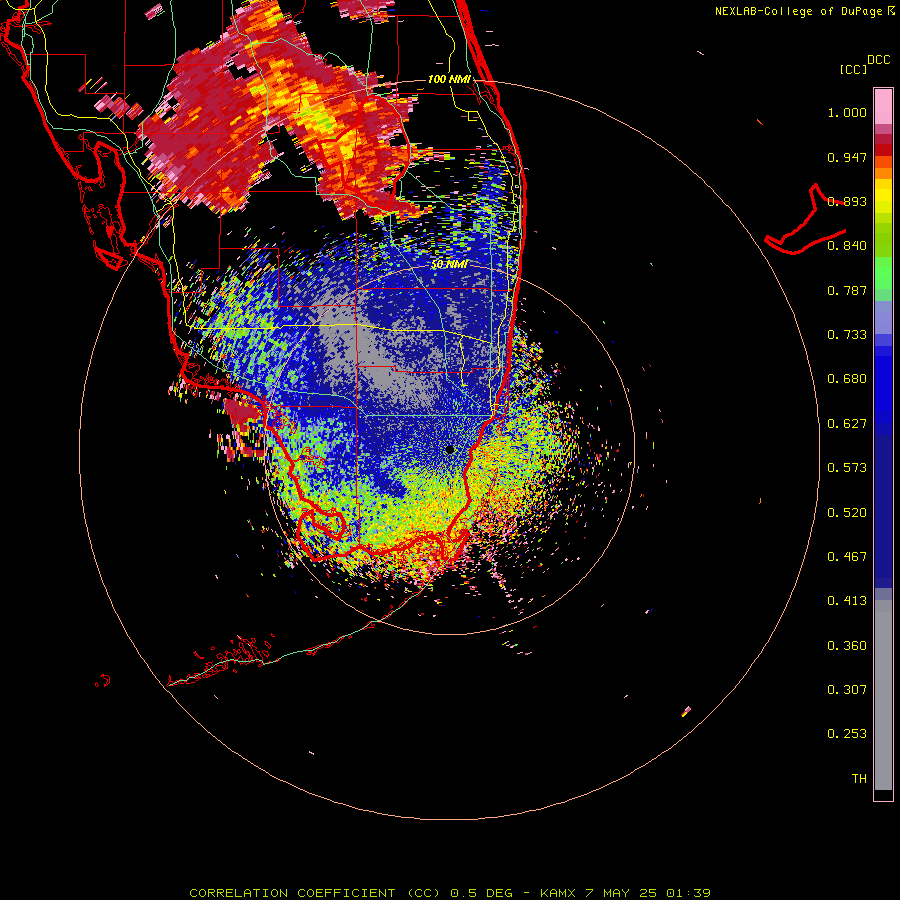Click the KAMX station identifier in caption
This screenshot has height=900, width=900.
point(557,893)
